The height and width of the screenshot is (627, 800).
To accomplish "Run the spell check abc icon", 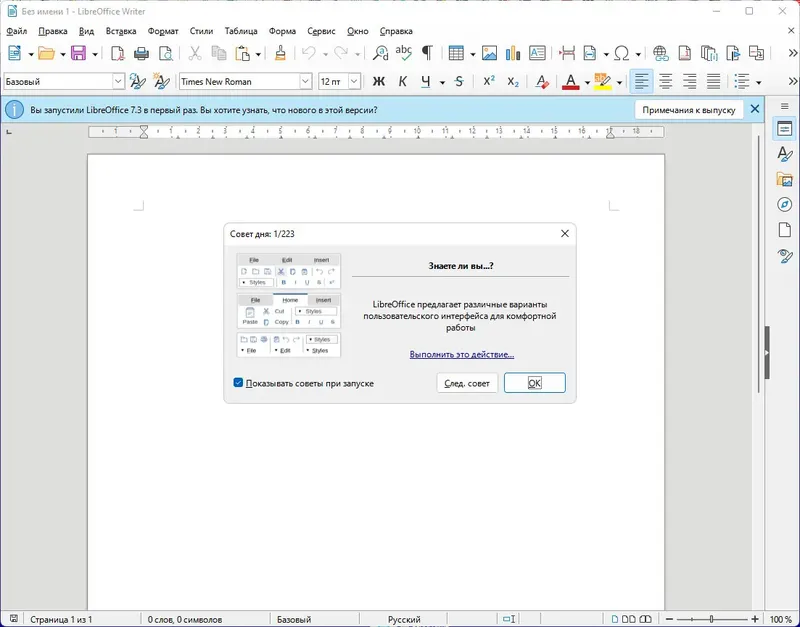I will [404, 53].
